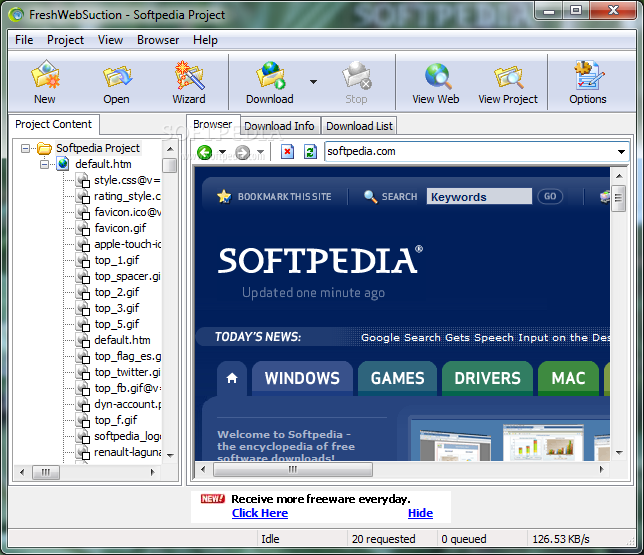This screenshot has width=644, height=555.
Task: Click the project tree horizontal scrollbar thumb
Action: click(x=46, y=472)
